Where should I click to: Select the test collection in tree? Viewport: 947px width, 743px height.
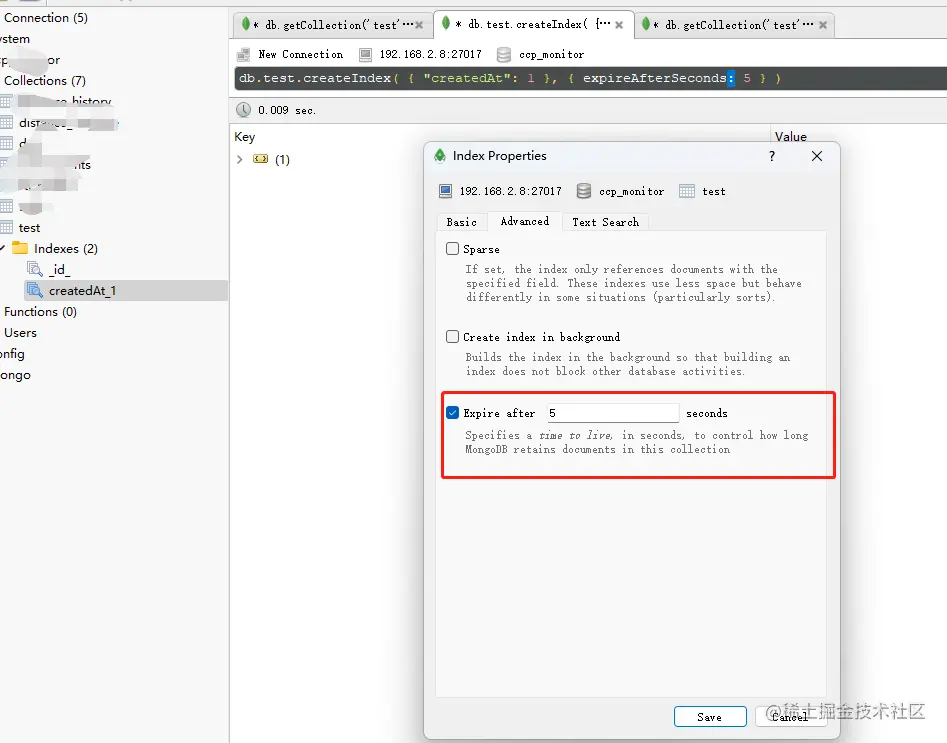[x=29, y=228]
